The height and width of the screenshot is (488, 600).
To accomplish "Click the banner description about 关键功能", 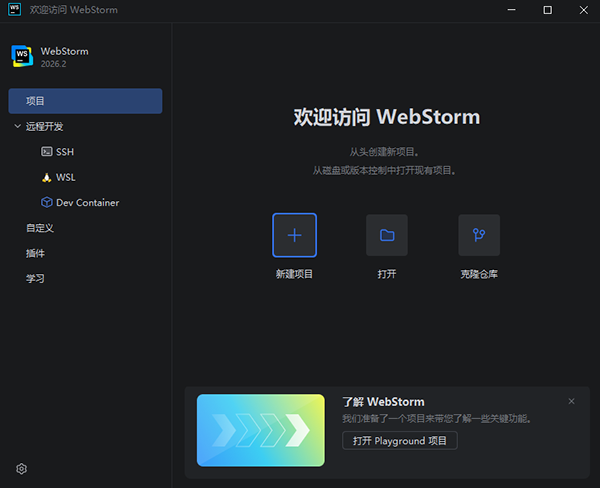I will point(437,419).
